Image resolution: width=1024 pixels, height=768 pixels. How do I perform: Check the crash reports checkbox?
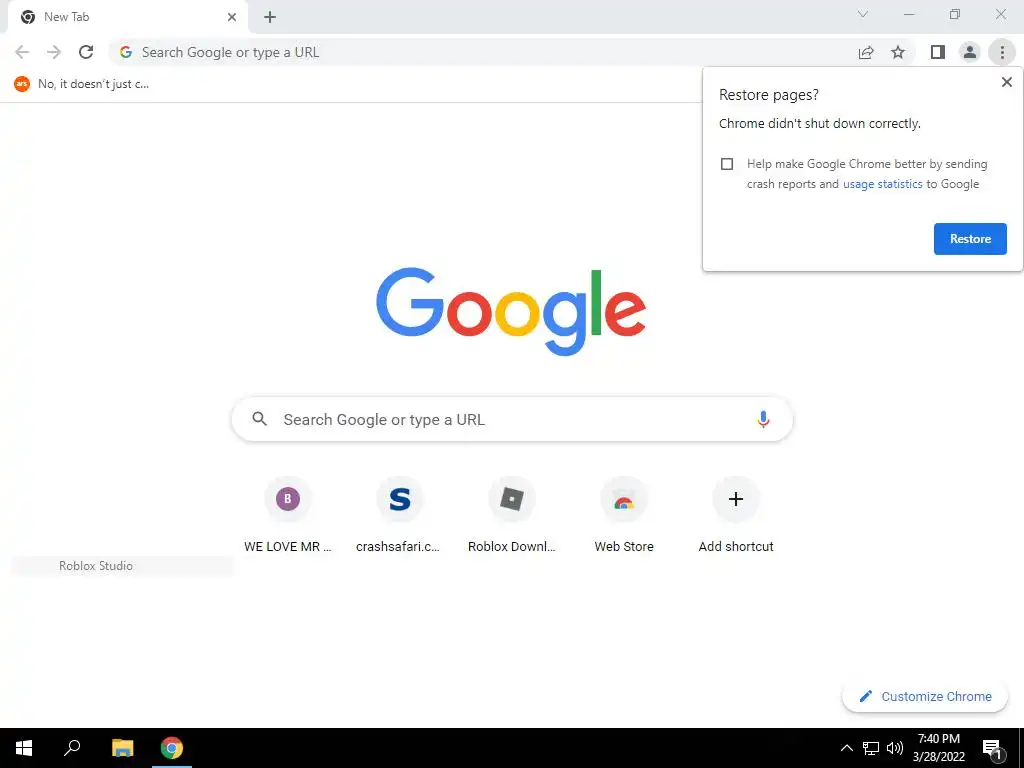click(x=727, y=164)
